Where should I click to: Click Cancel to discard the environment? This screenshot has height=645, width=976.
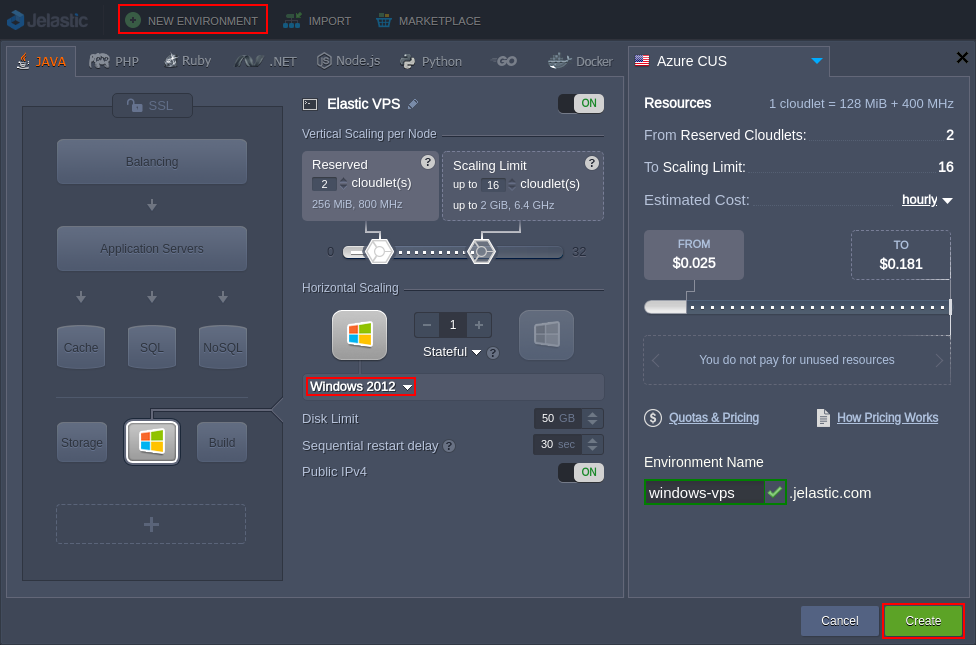pyautogui.click(x=840, y=621)
